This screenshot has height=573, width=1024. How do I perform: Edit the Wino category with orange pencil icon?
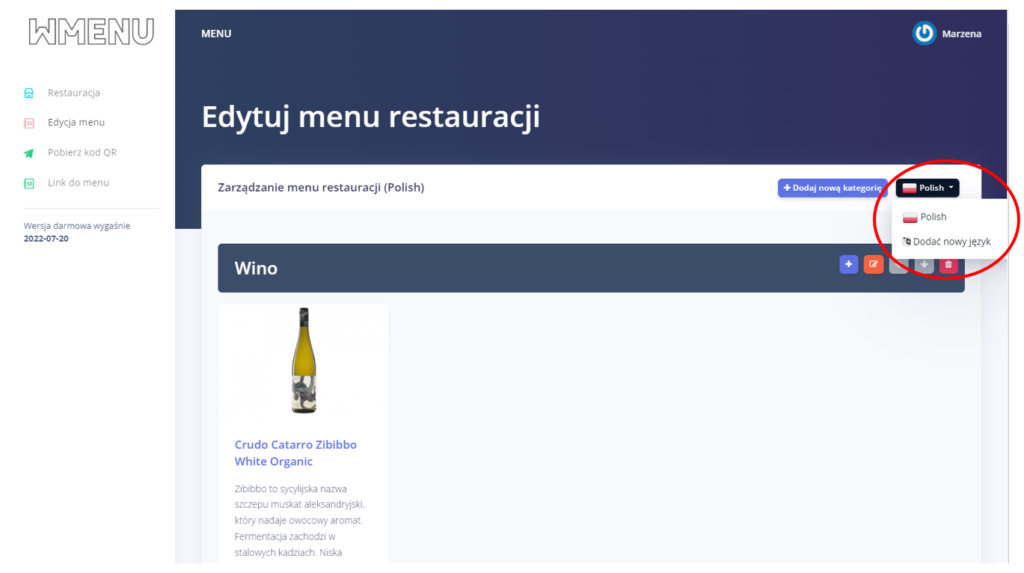[x=873, y=265]
